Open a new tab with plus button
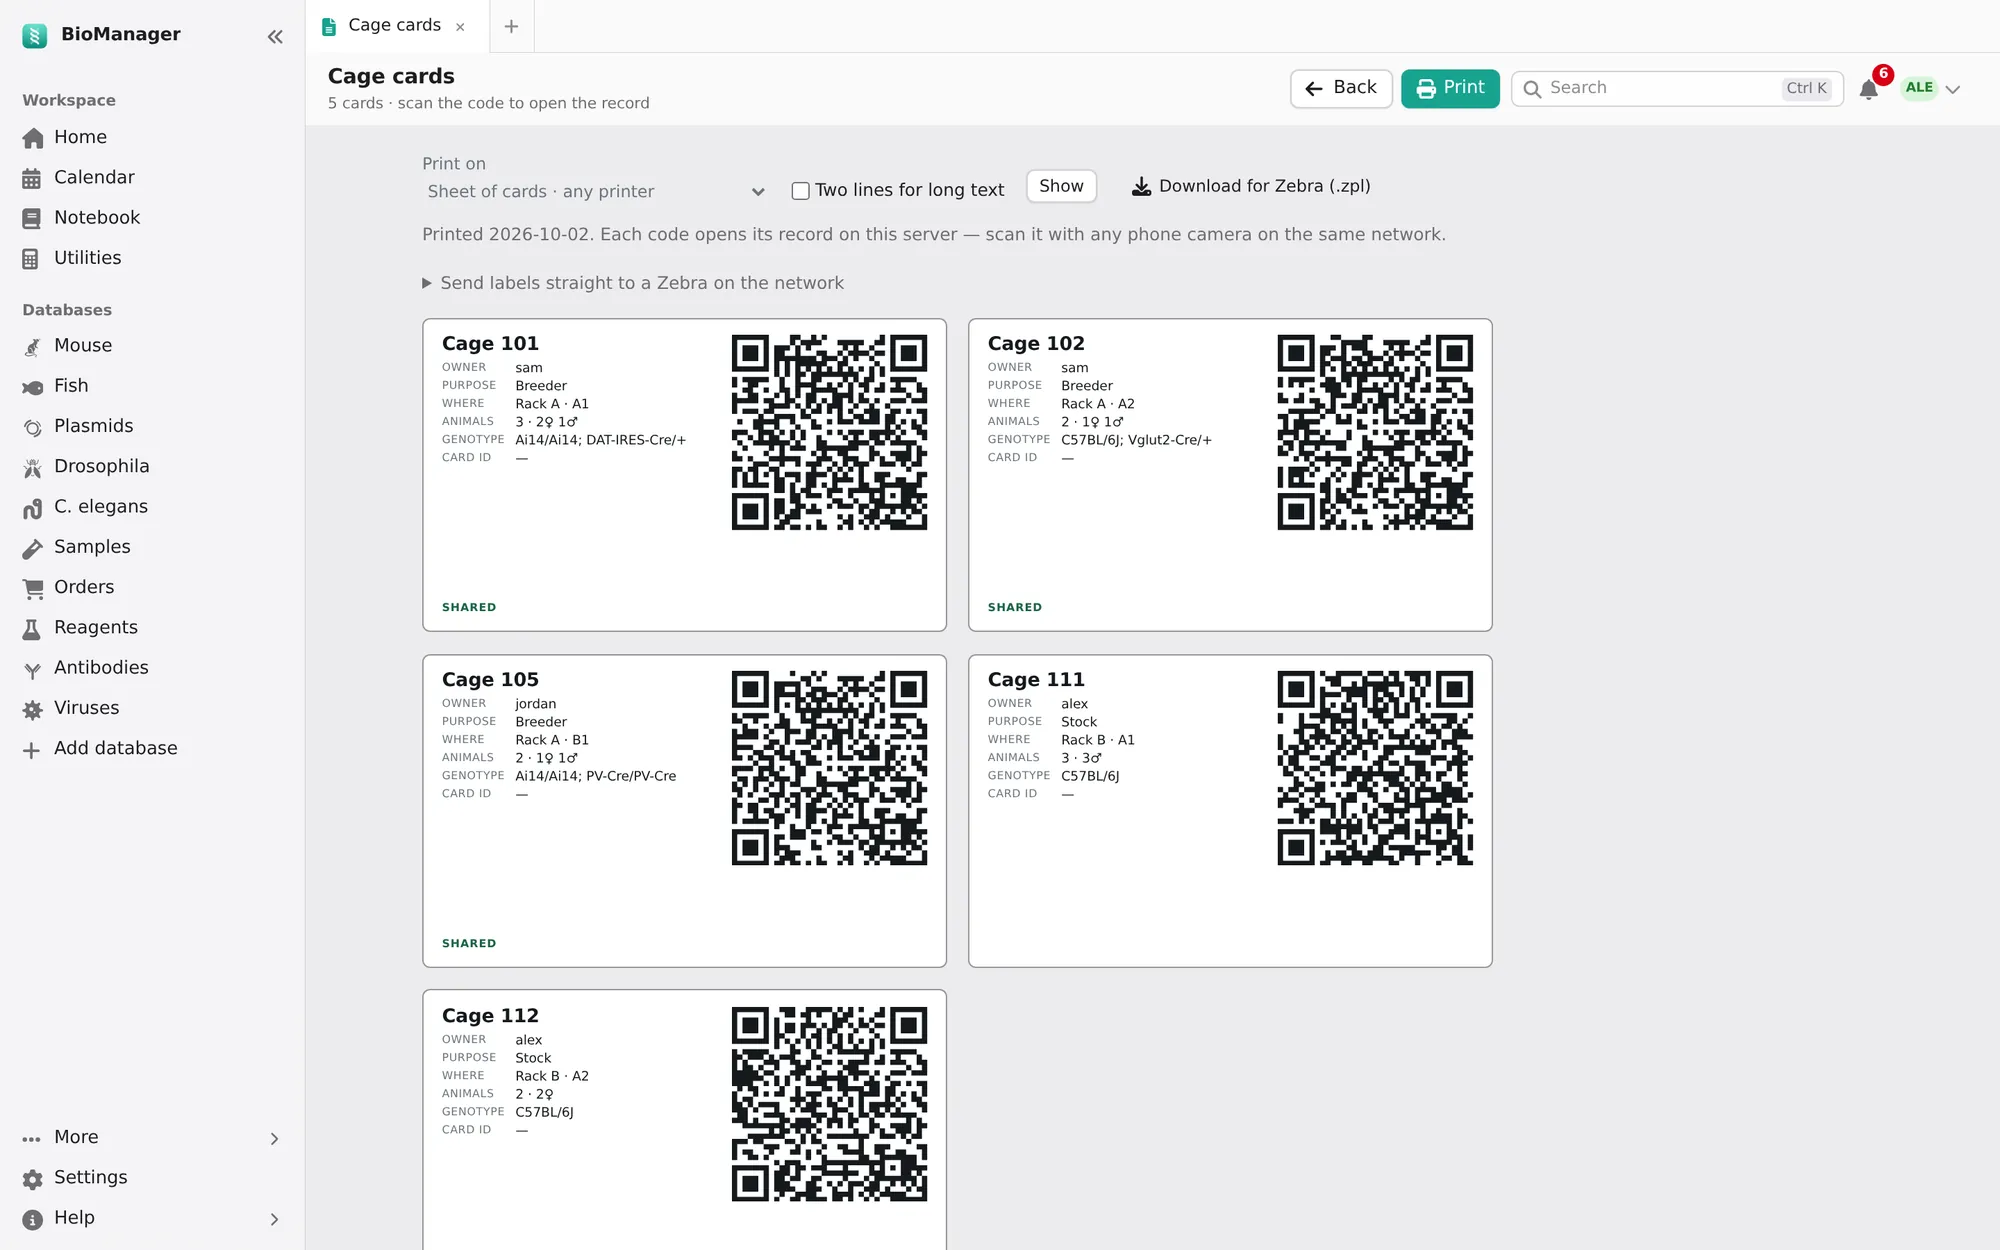This screenshot has width=2000, height=1250. [x=511, y=26]
